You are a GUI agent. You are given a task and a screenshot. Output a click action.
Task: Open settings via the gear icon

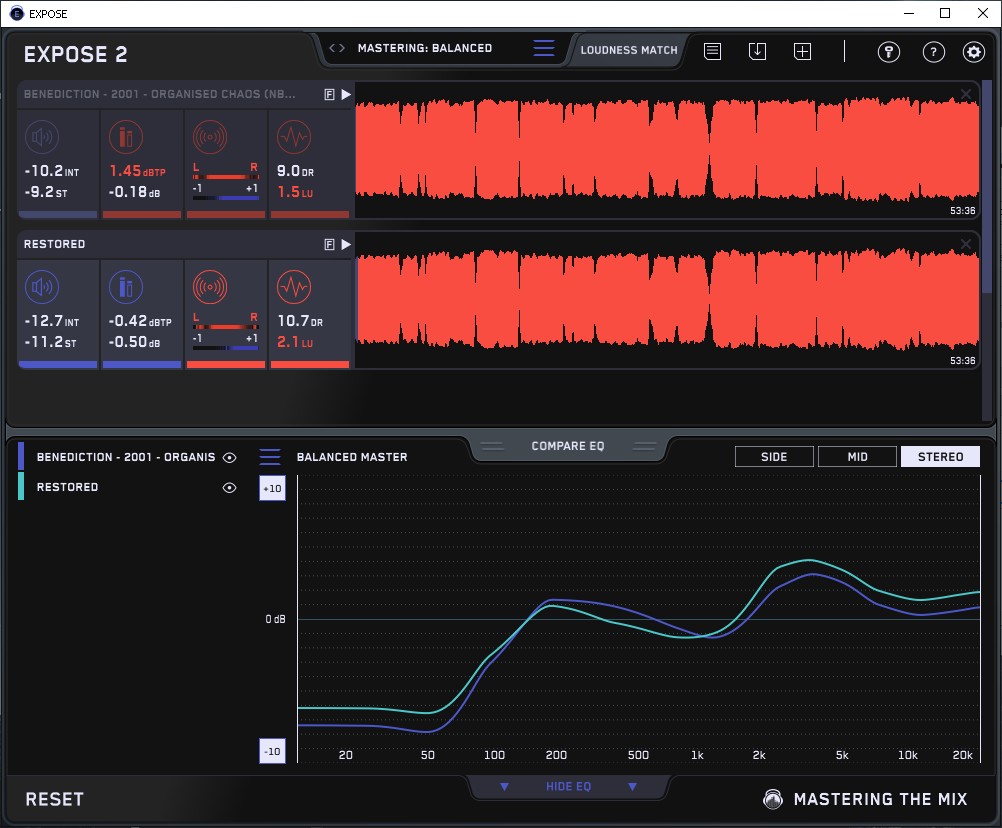tap(973, 52)
